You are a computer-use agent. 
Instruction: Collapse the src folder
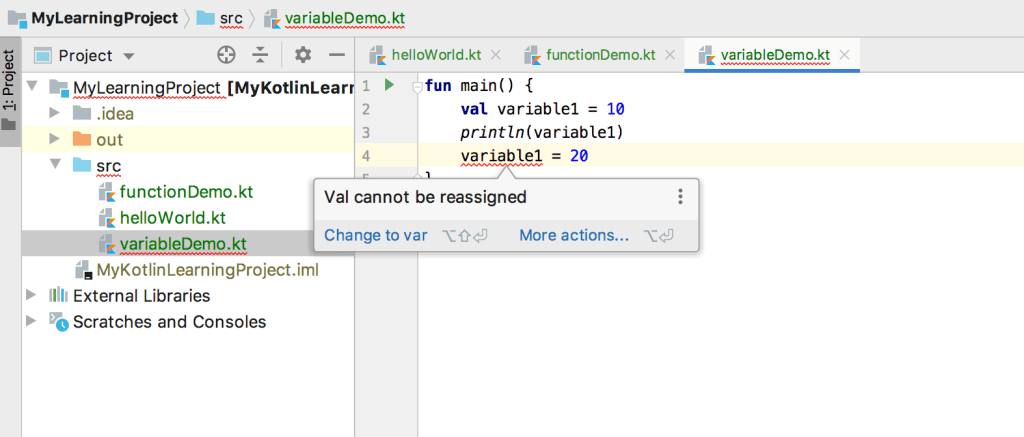coord(54,166)
